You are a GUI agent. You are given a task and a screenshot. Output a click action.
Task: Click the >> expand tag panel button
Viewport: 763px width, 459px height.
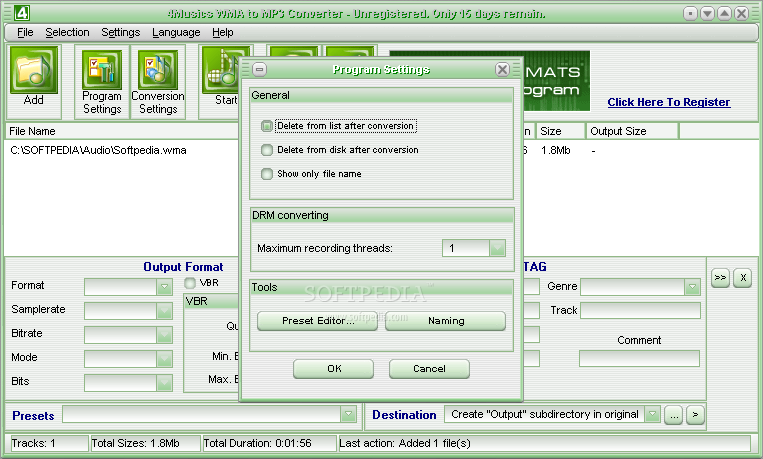point(720,278)
